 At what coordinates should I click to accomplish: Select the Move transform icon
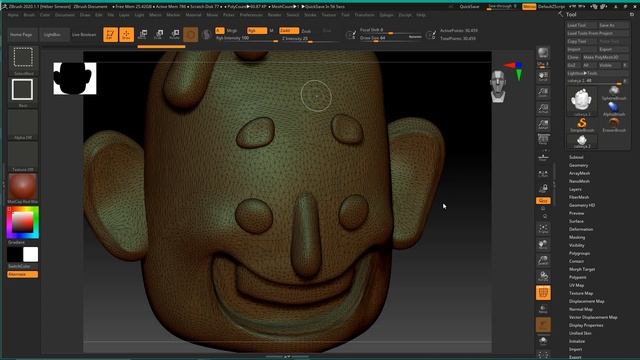142,34
